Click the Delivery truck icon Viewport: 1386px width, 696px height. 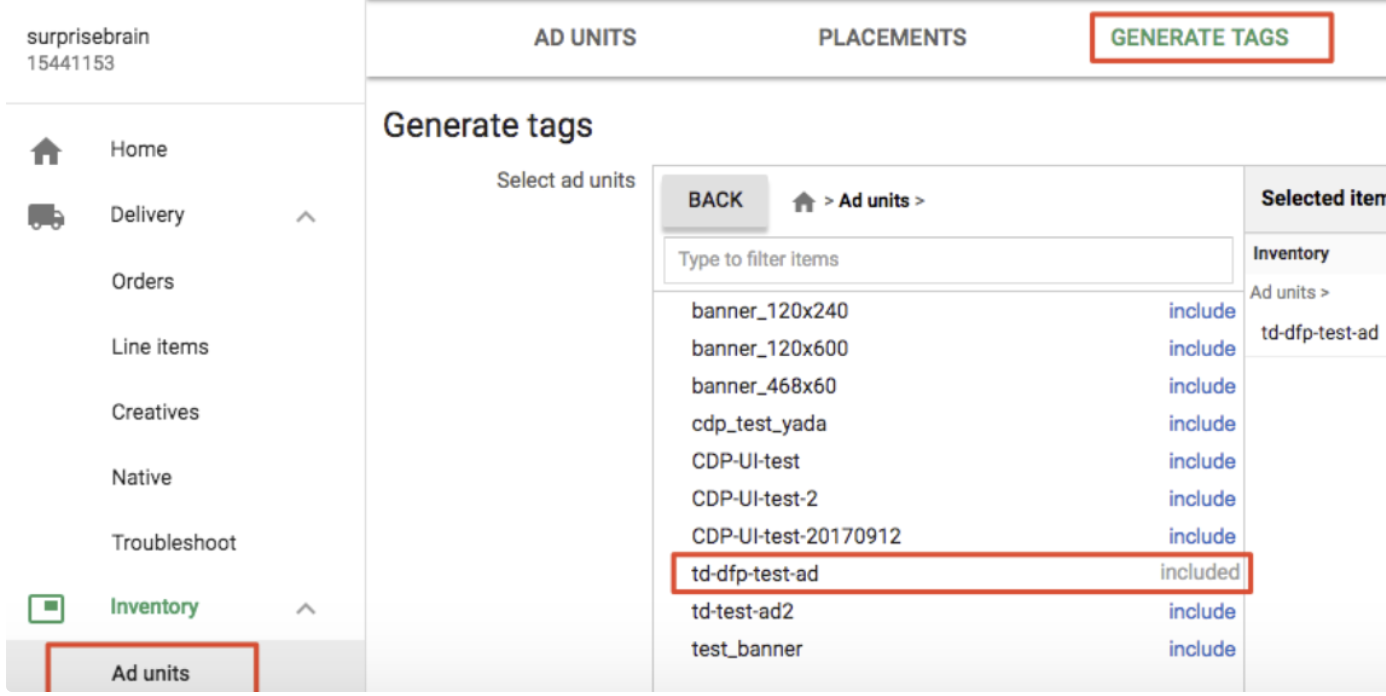pyautogui.click(x=46, y=216)
